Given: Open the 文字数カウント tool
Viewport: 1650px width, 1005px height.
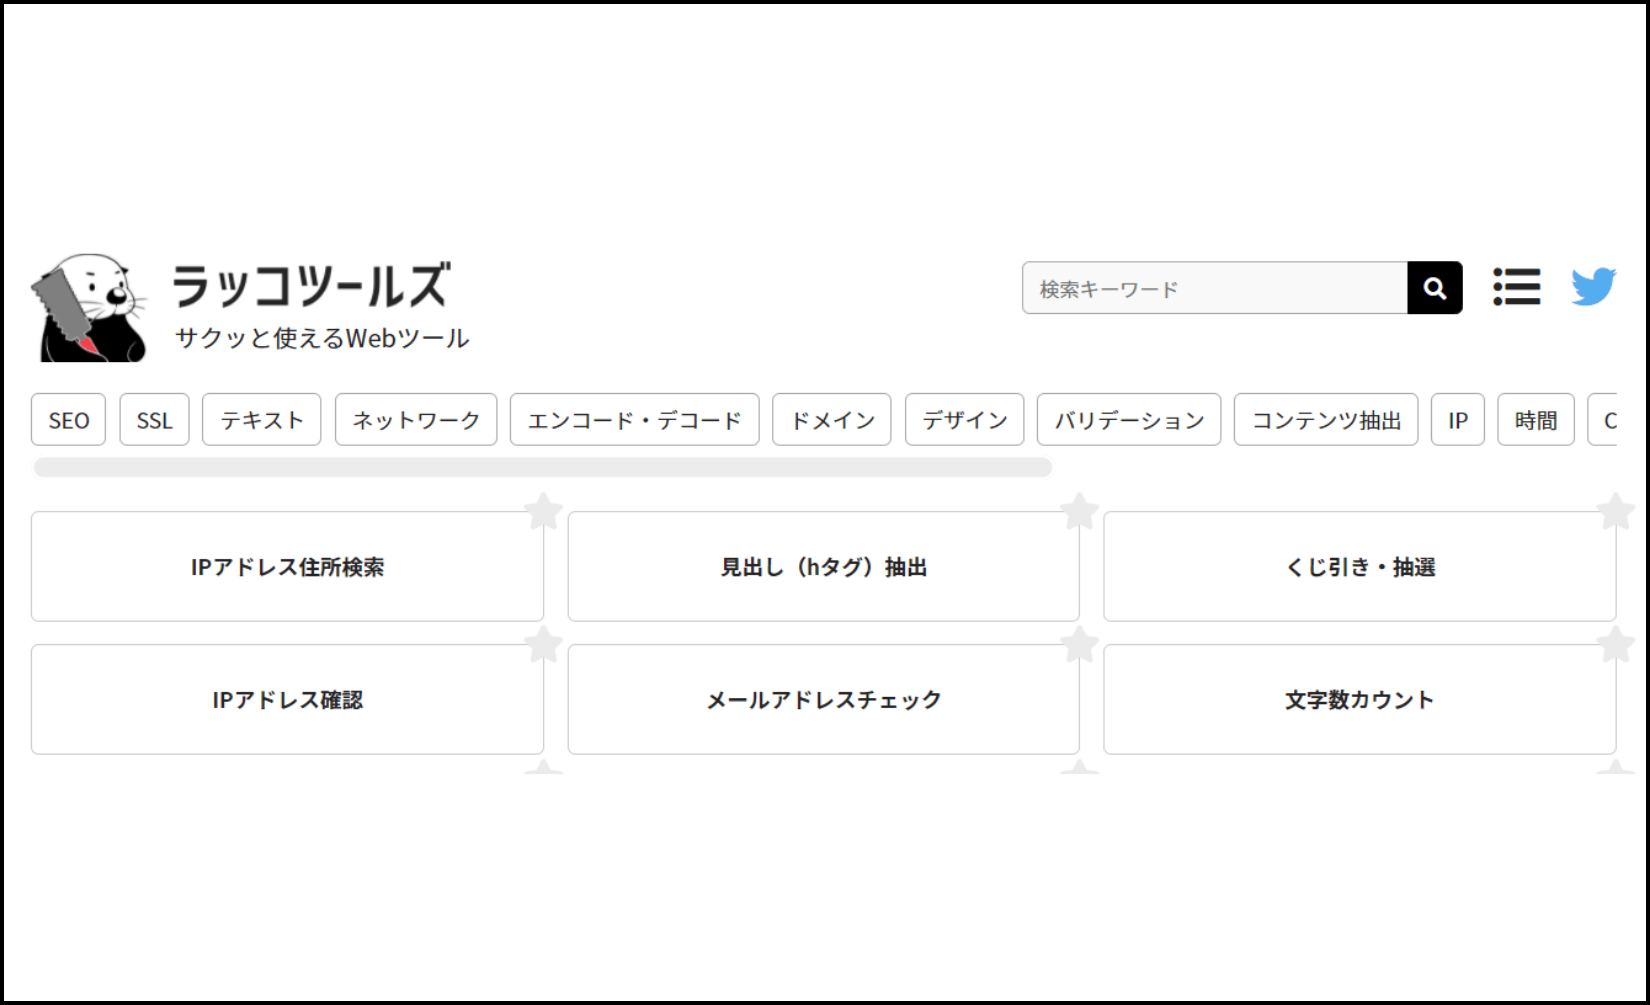Looking at the screenshot, I should click(x=1360, y=700).
